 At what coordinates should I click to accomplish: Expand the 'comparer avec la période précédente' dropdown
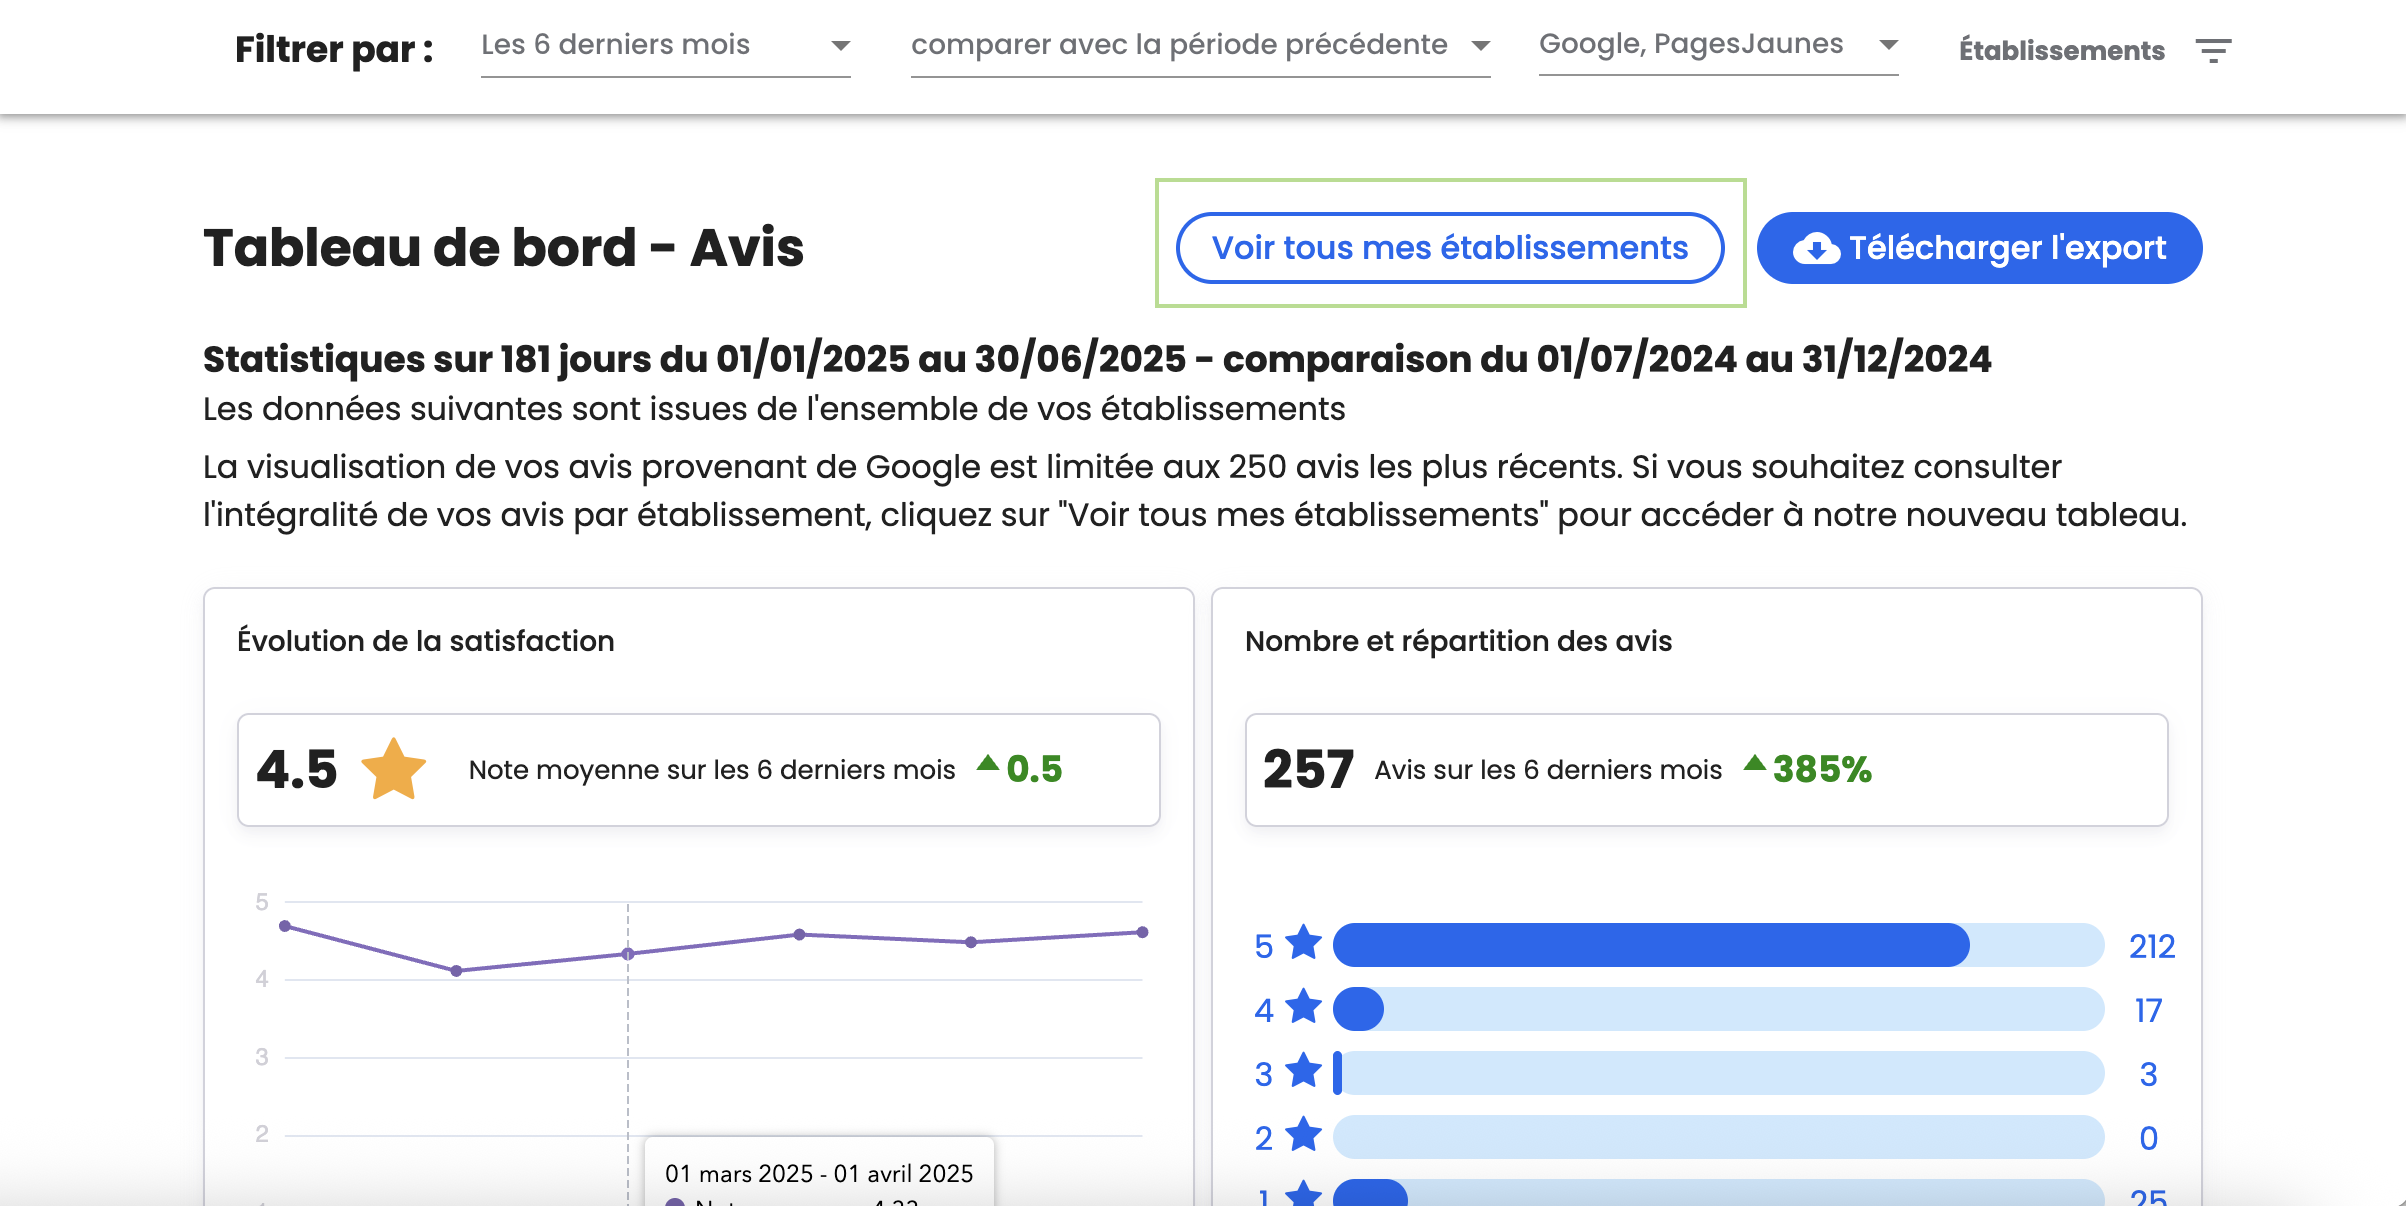coord(1200,46)
